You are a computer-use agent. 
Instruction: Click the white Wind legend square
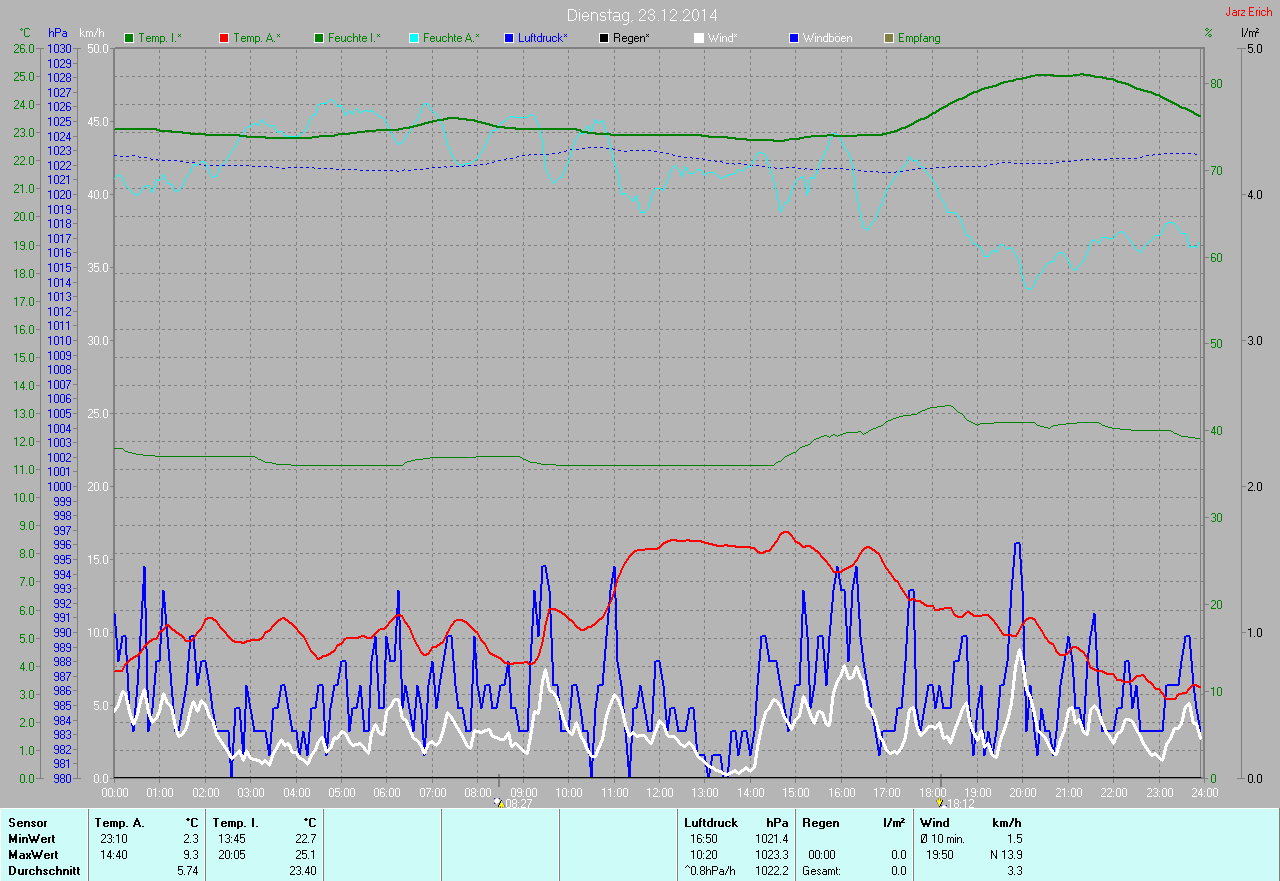[x=698, y=38]
